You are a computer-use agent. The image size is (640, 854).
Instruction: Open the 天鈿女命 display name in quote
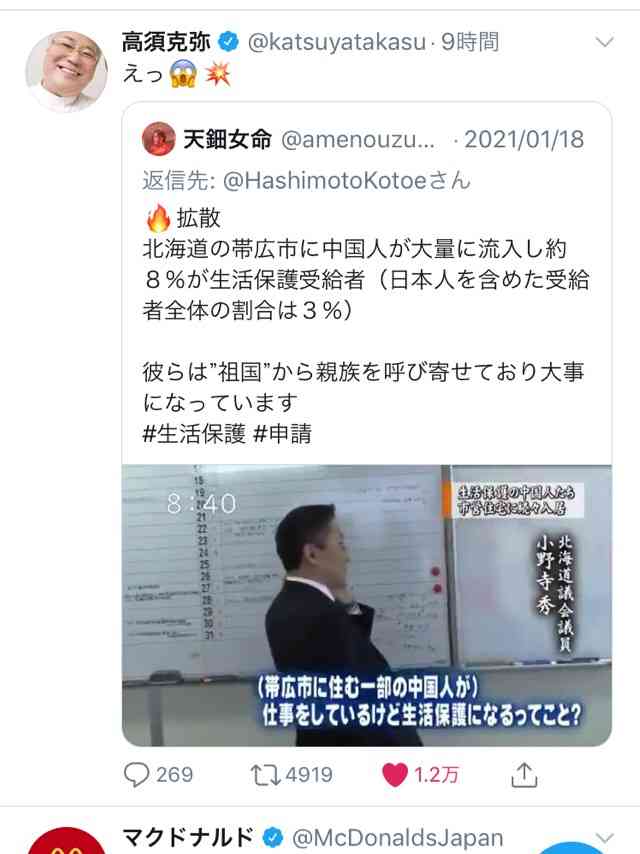coord(228,139)
